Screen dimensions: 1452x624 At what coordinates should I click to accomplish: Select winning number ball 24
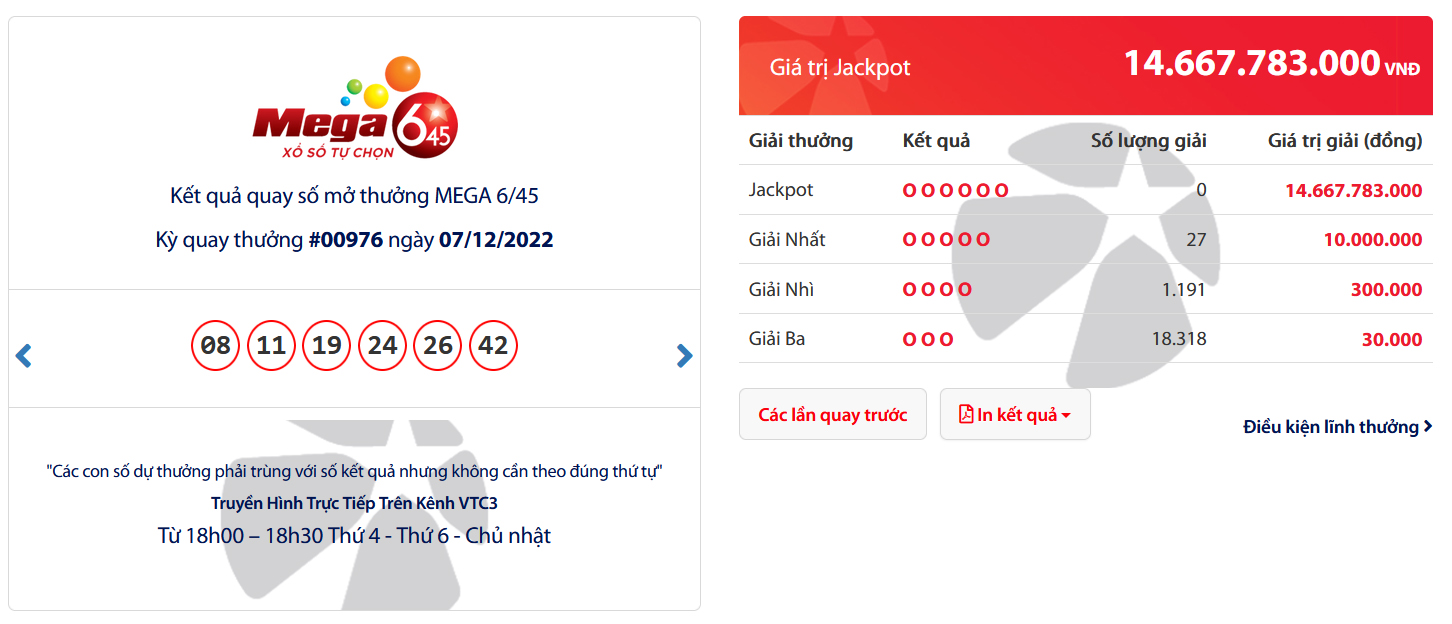[x=383, y=346]
